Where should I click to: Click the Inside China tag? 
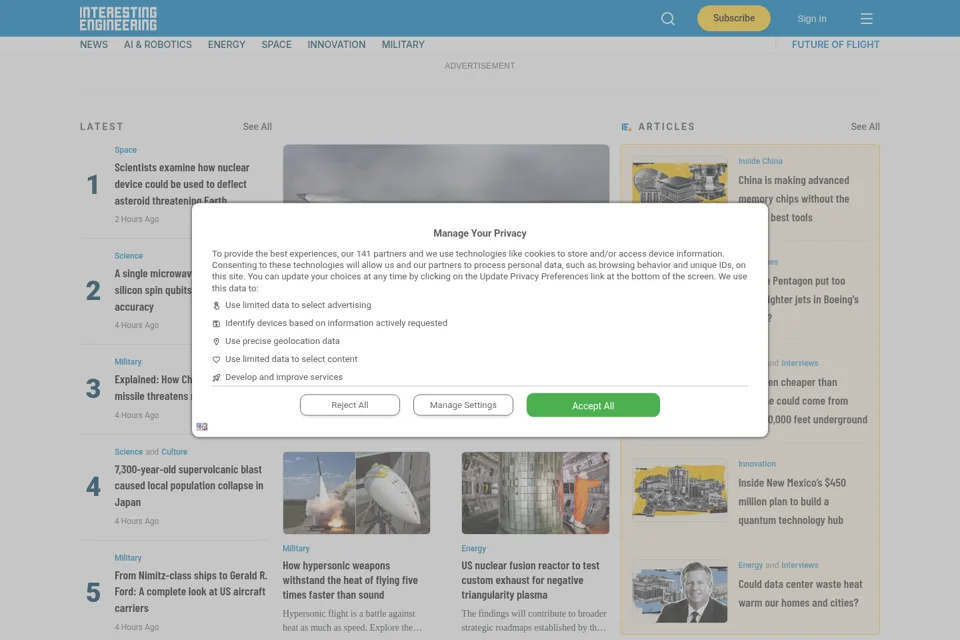(760, 161)
